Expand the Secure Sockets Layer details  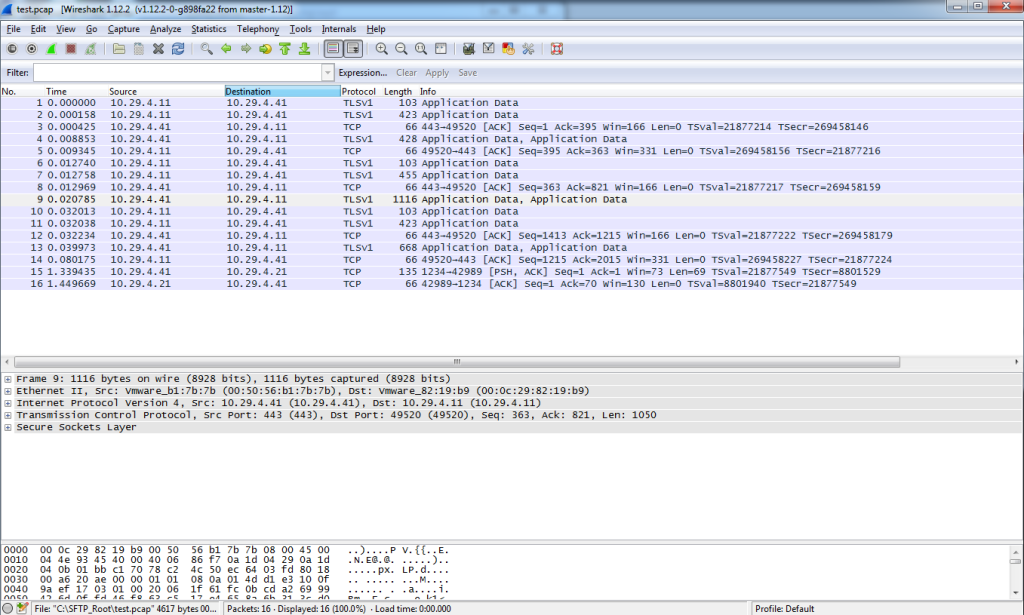click(x=8, y=427)
